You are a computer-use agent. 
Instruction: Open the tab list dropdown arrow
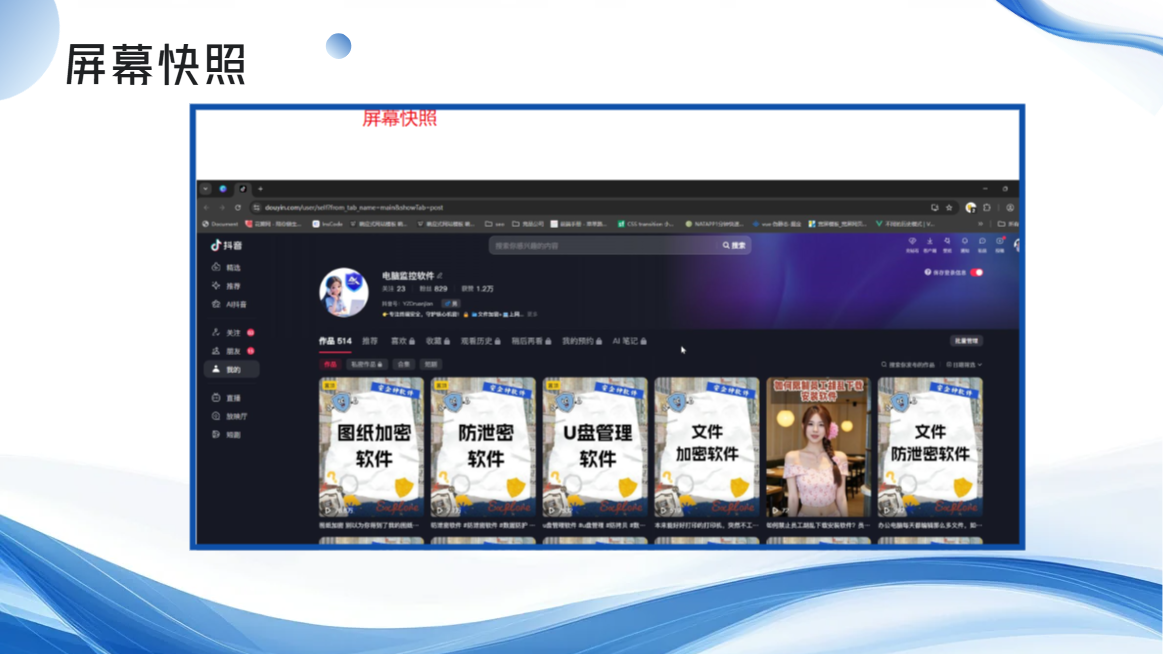(205, 189)
